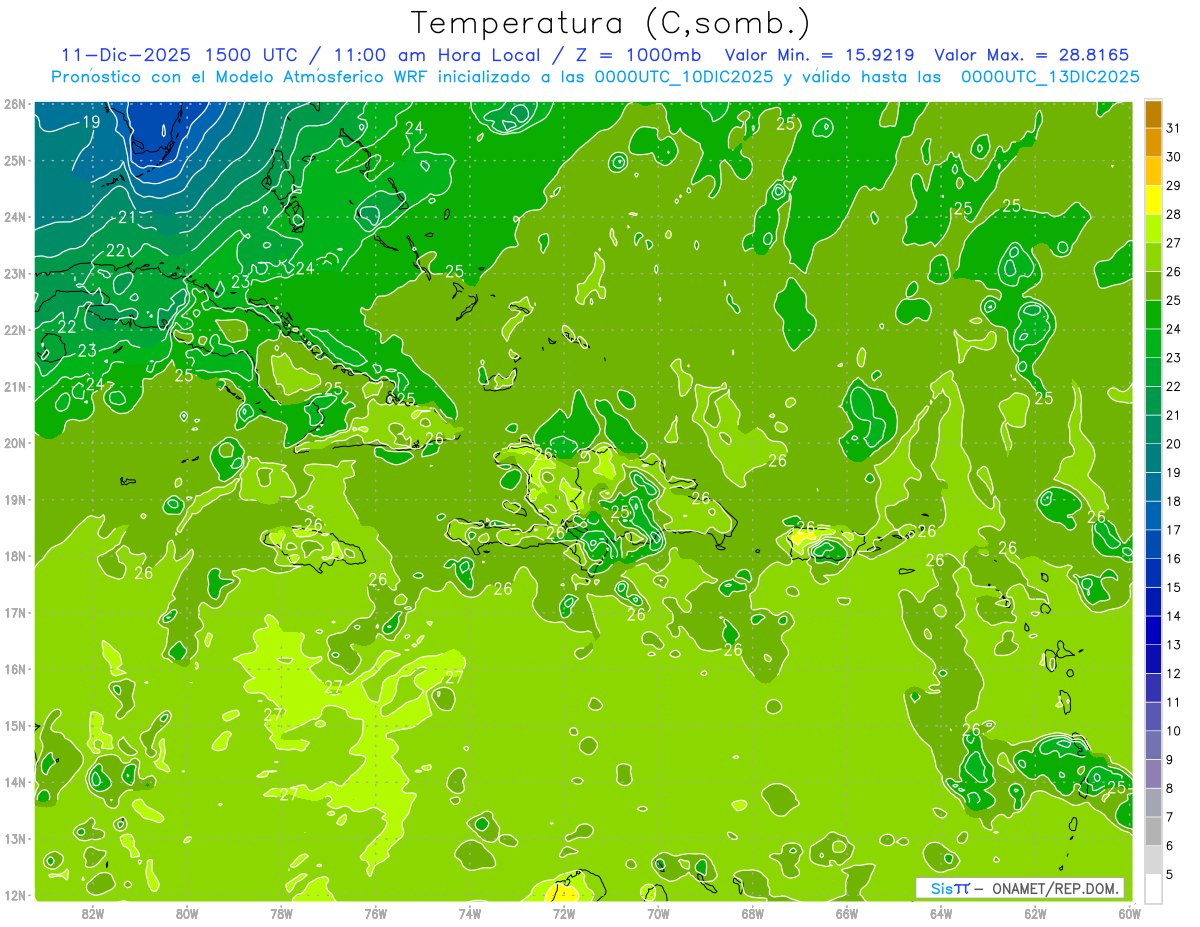
Task: Click color scale value '29'
Action: [1174, 186]
